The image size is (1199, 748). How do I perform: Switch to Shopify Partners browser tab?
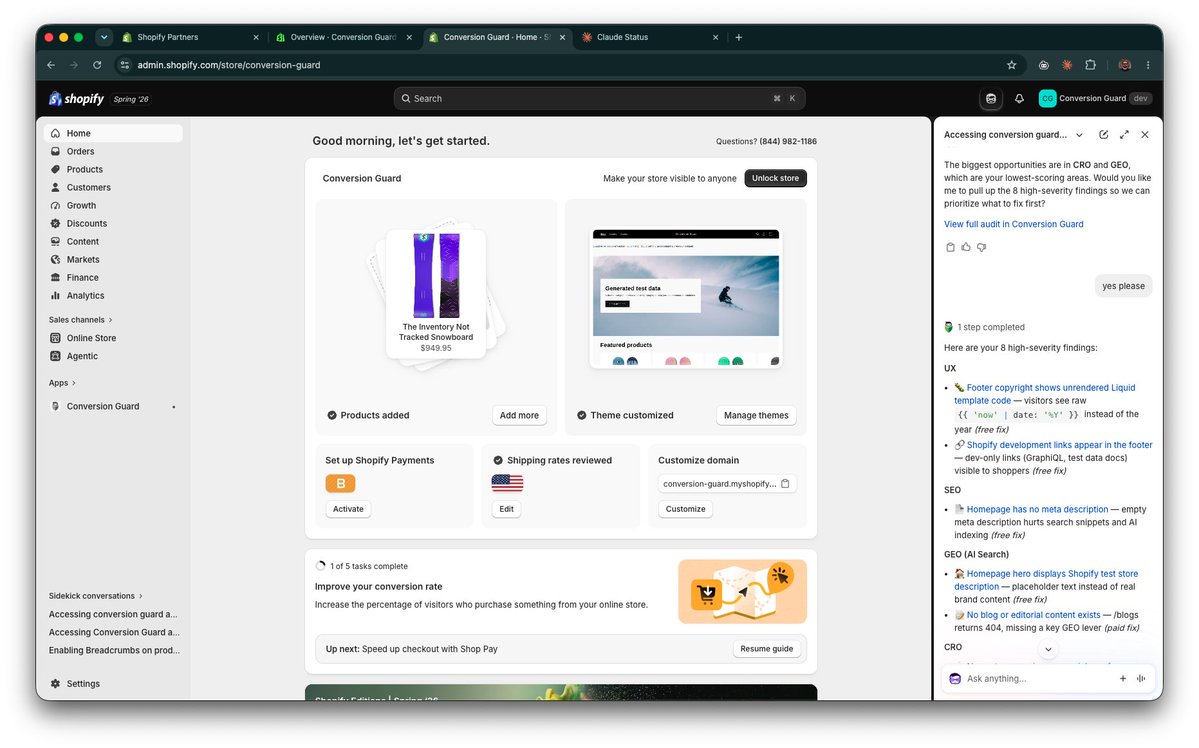(x=190, y=37)
